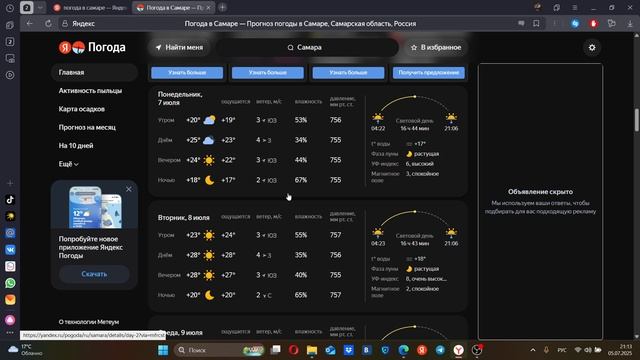Close the active Погода в Самаре tab
This screenshot has width=640, height=360.
click(x=209, y=8)
